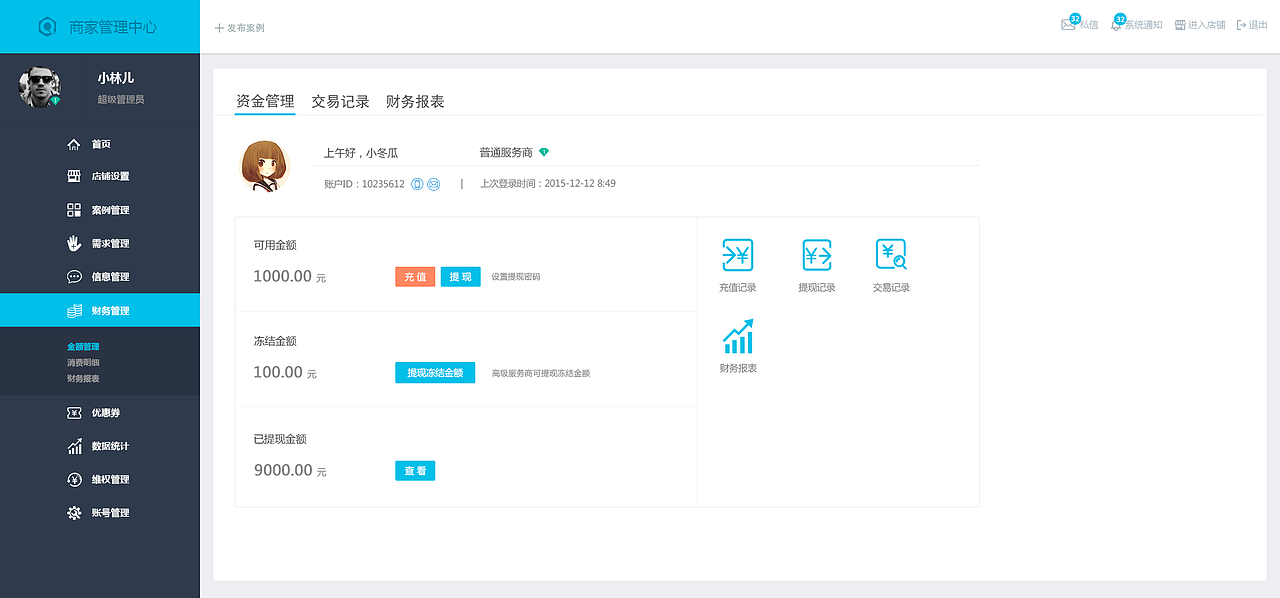Click the mail icon beside the account ID
Viewport: 1280px width, 598px height.
434,184
